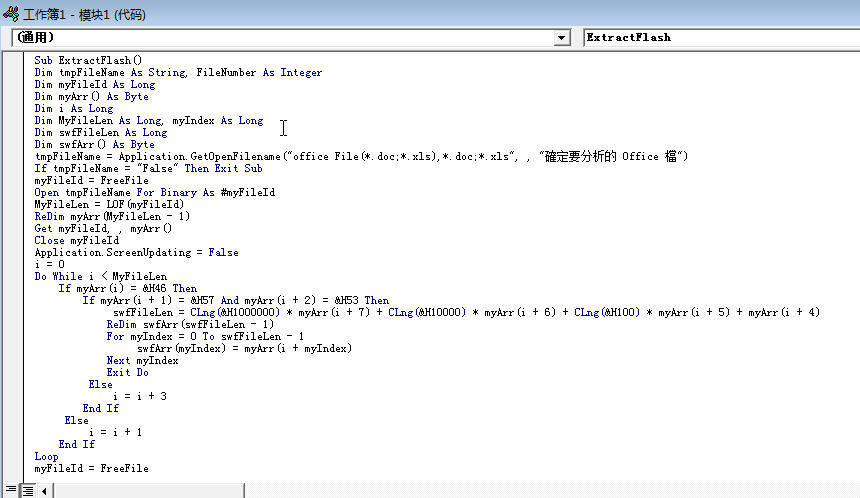Click the horizontal scrollbar left arrow
The width and height of the screenshot is (860, 498).
coord(44,490)
